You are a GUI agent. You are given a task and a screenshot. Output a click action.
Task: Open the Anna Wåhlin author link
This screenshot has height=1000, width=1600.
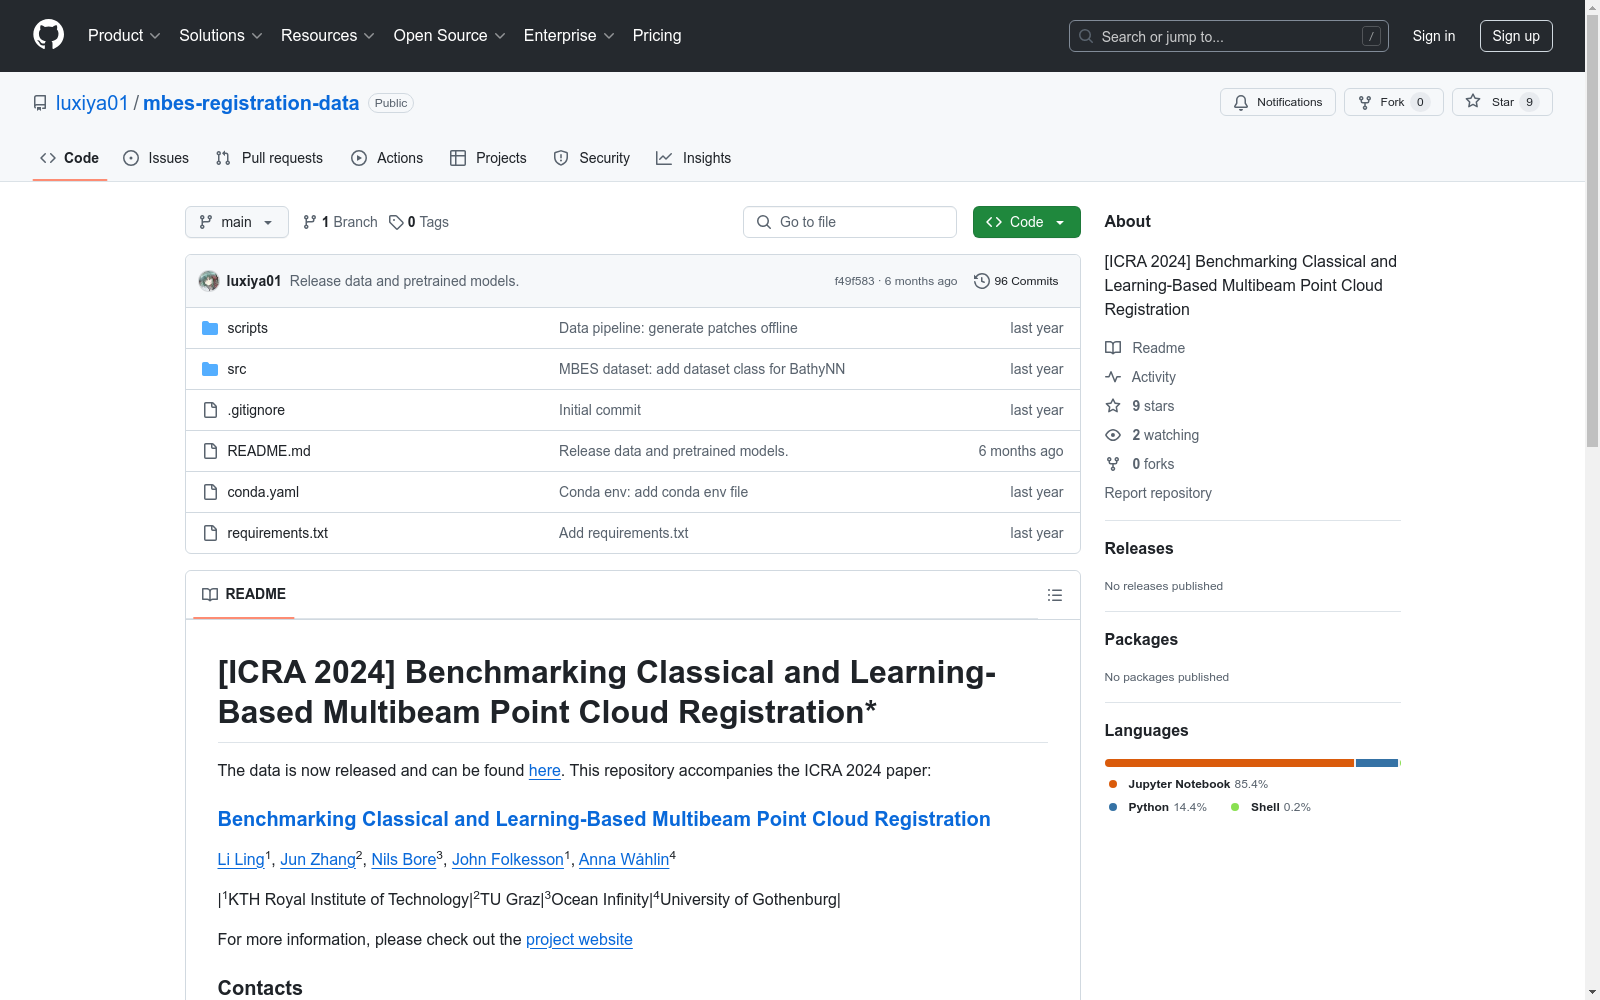pyautogui.click(x=624, y=859)
